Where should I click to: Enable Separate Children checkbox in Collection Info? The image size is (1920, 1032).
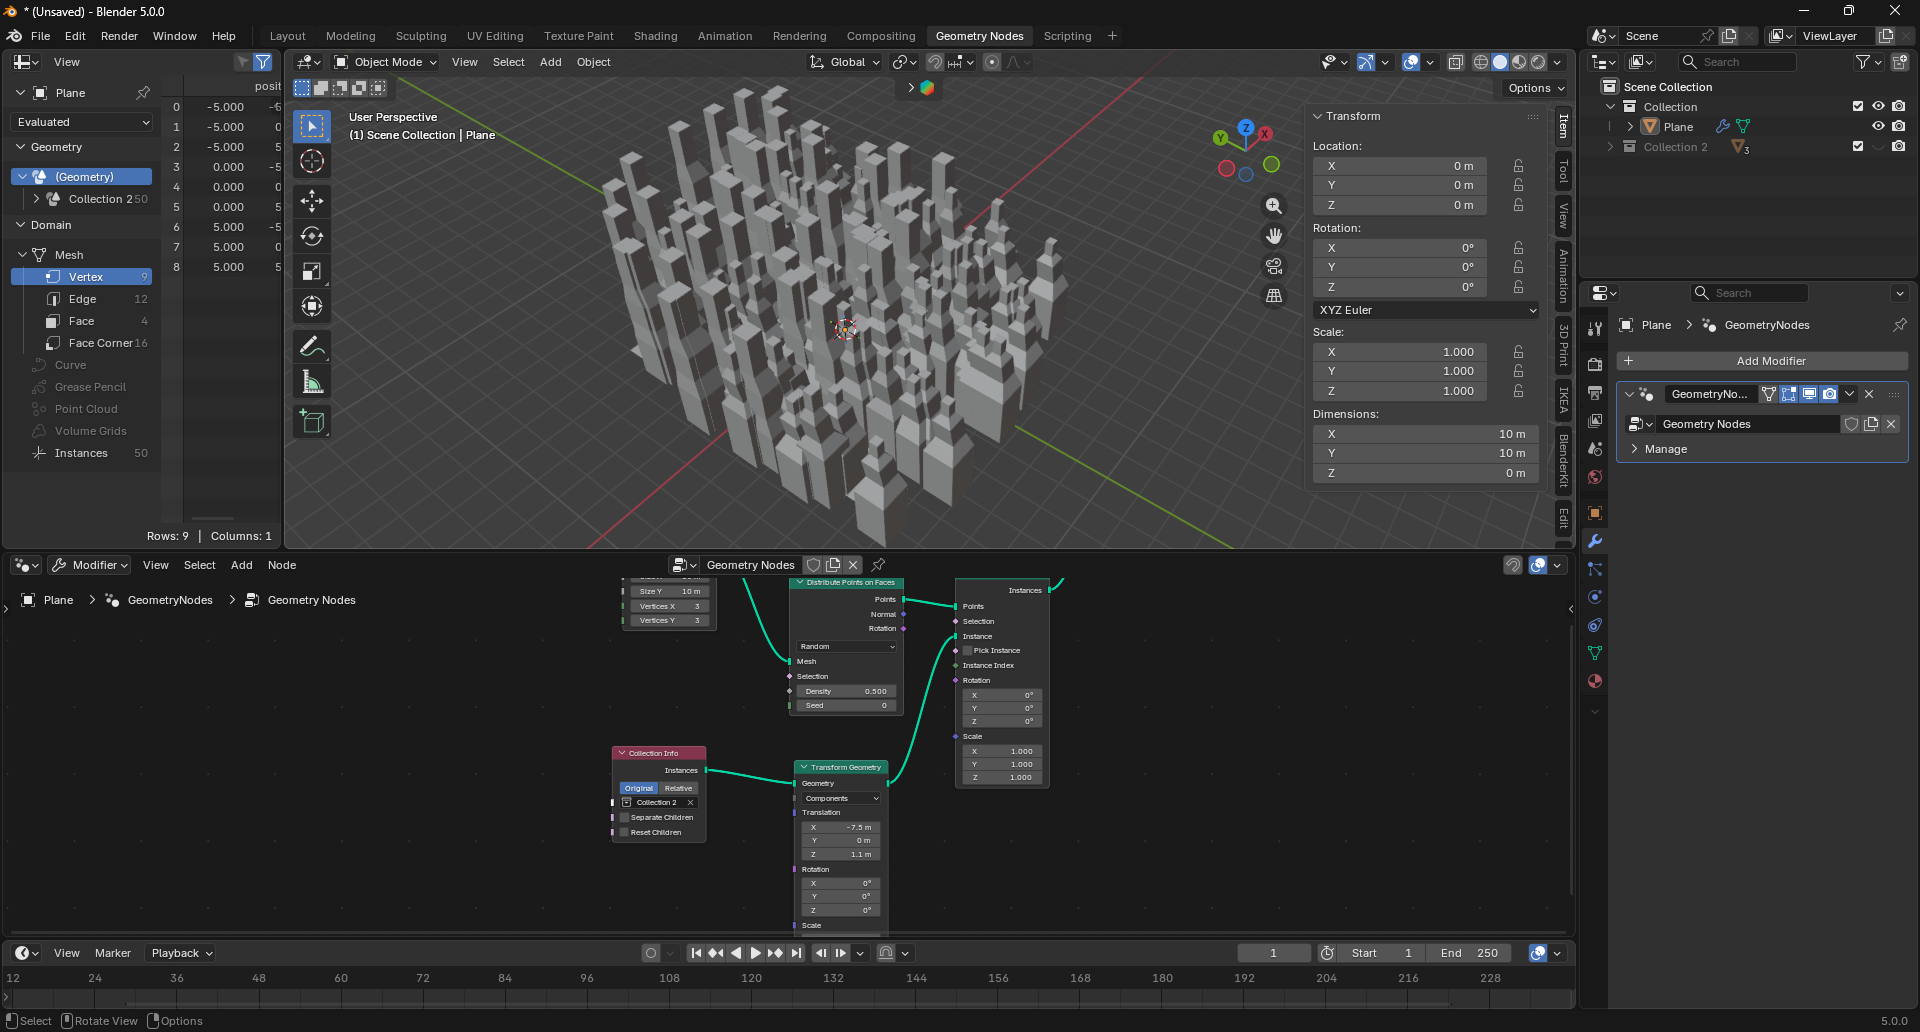(625, 818)
